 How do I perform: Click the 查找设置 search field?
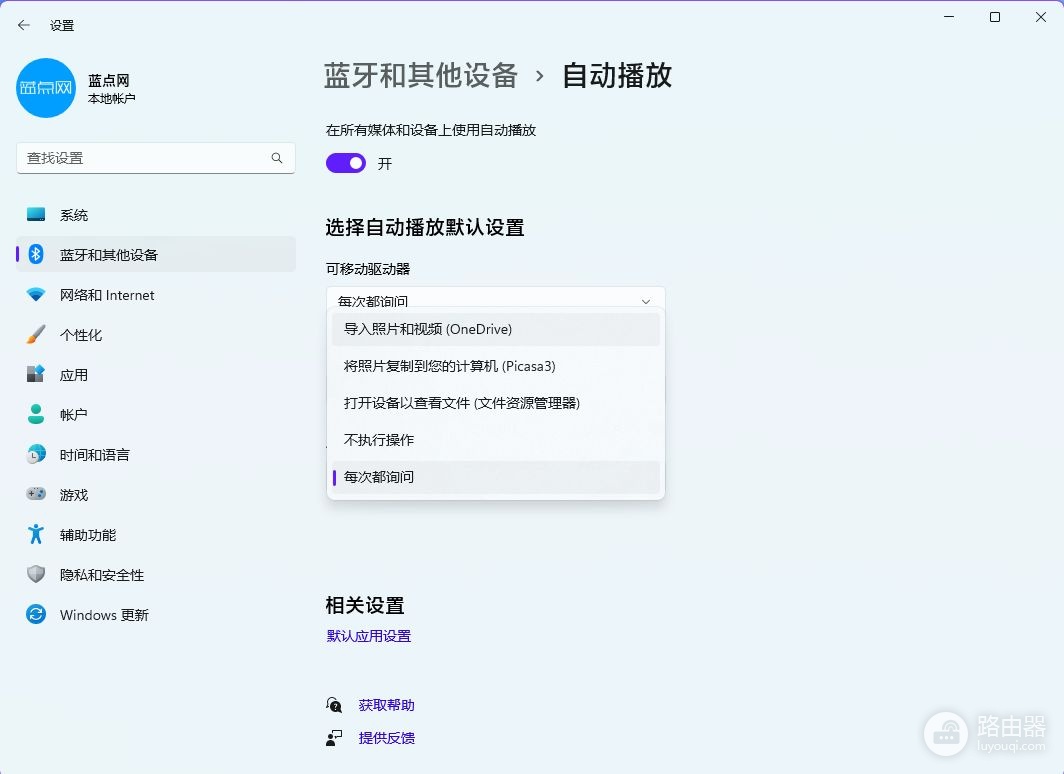156,158
